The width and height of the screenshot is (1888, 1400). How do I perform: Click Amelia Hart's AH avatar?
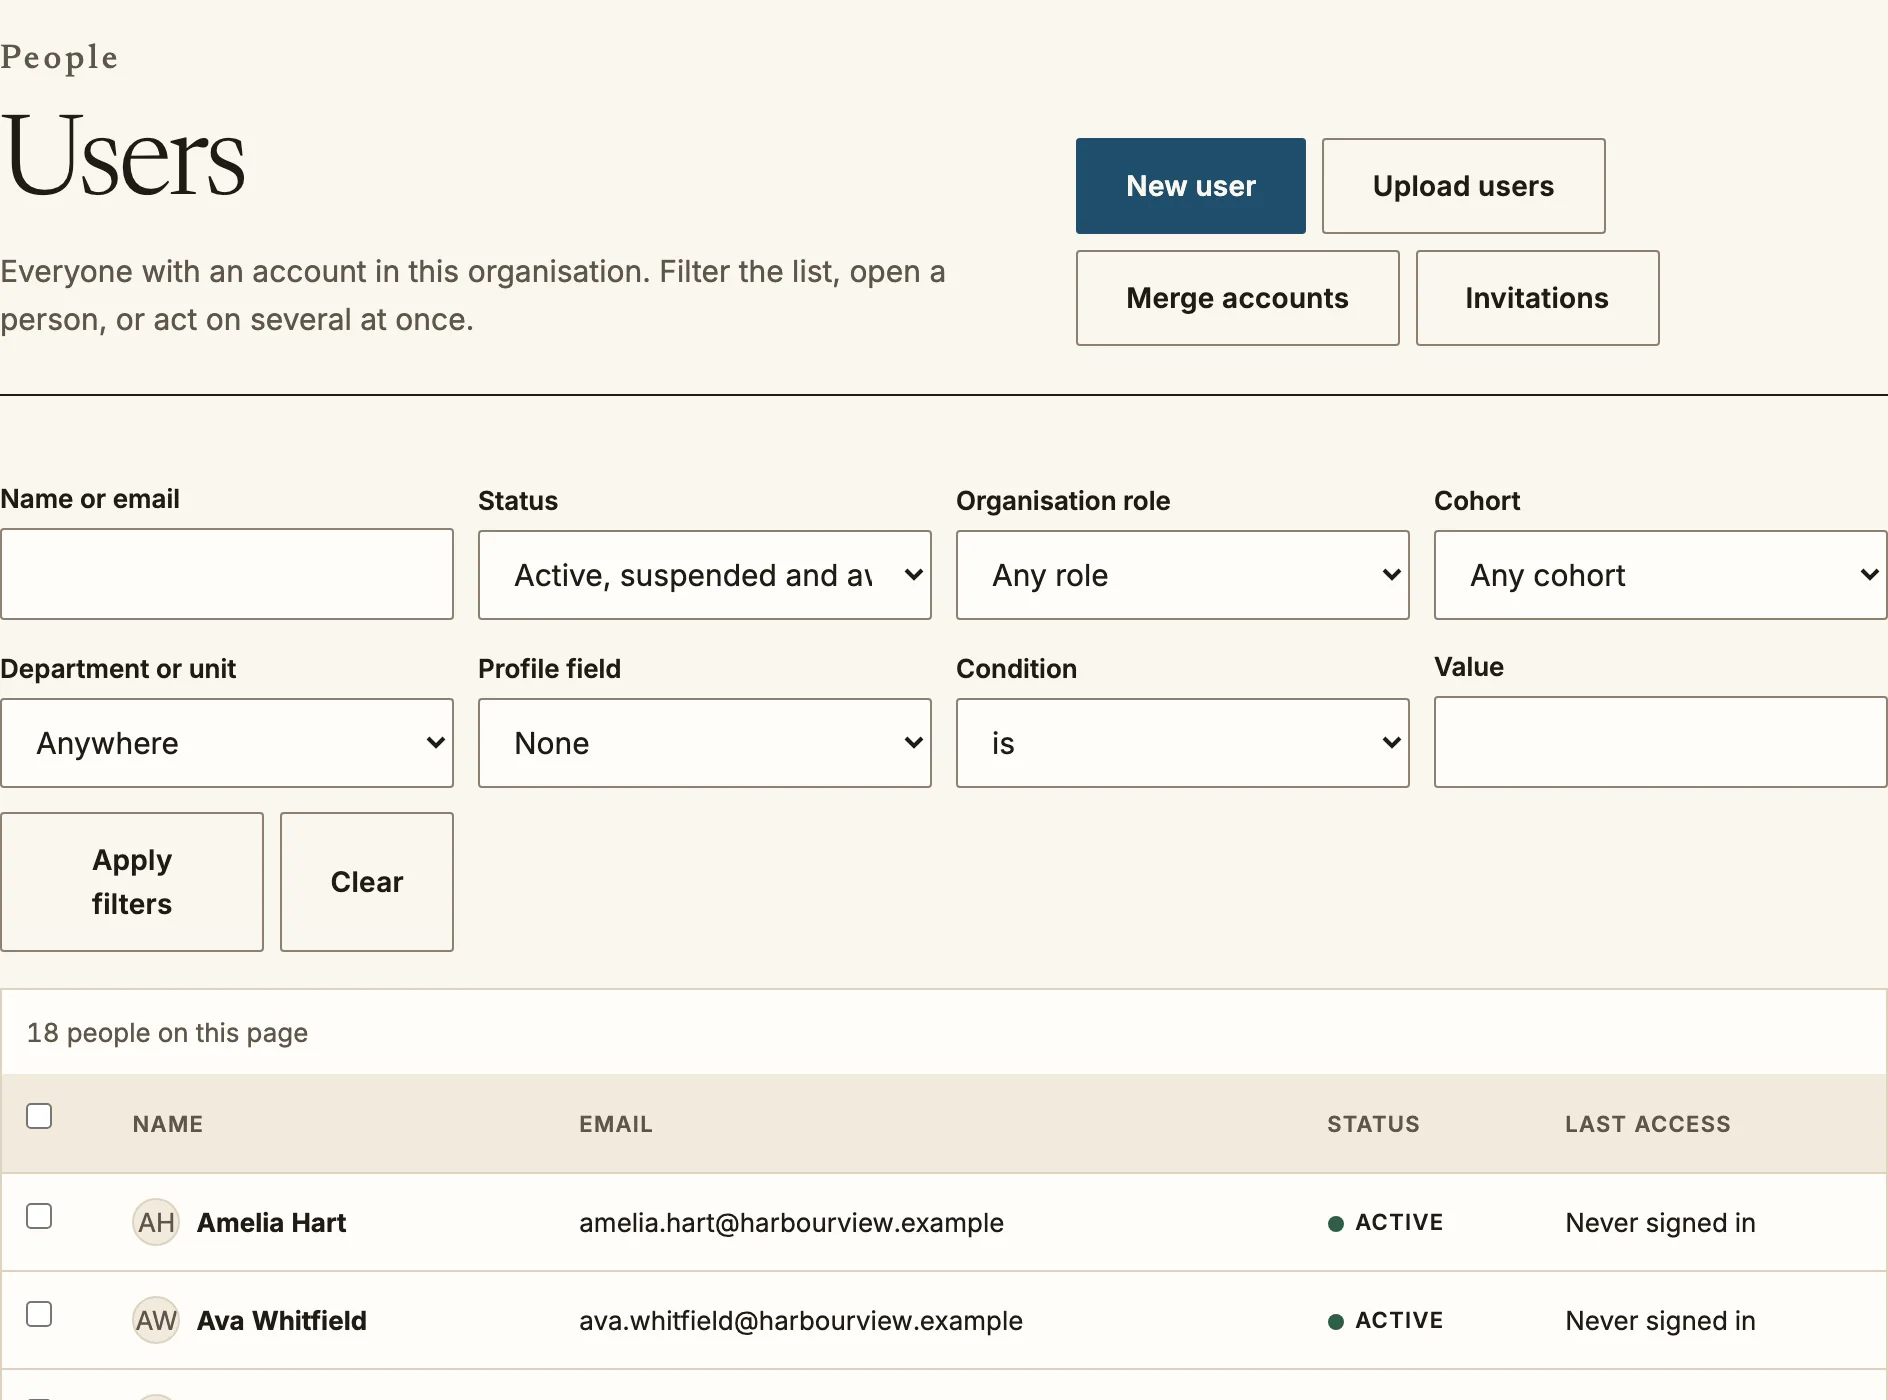point(156,1222)
